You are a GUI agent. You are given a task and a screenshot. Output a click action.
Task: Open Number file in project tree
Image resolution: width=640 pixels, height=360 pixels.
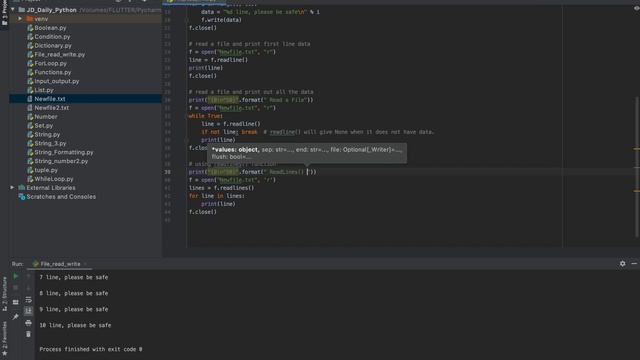point(46,117)
